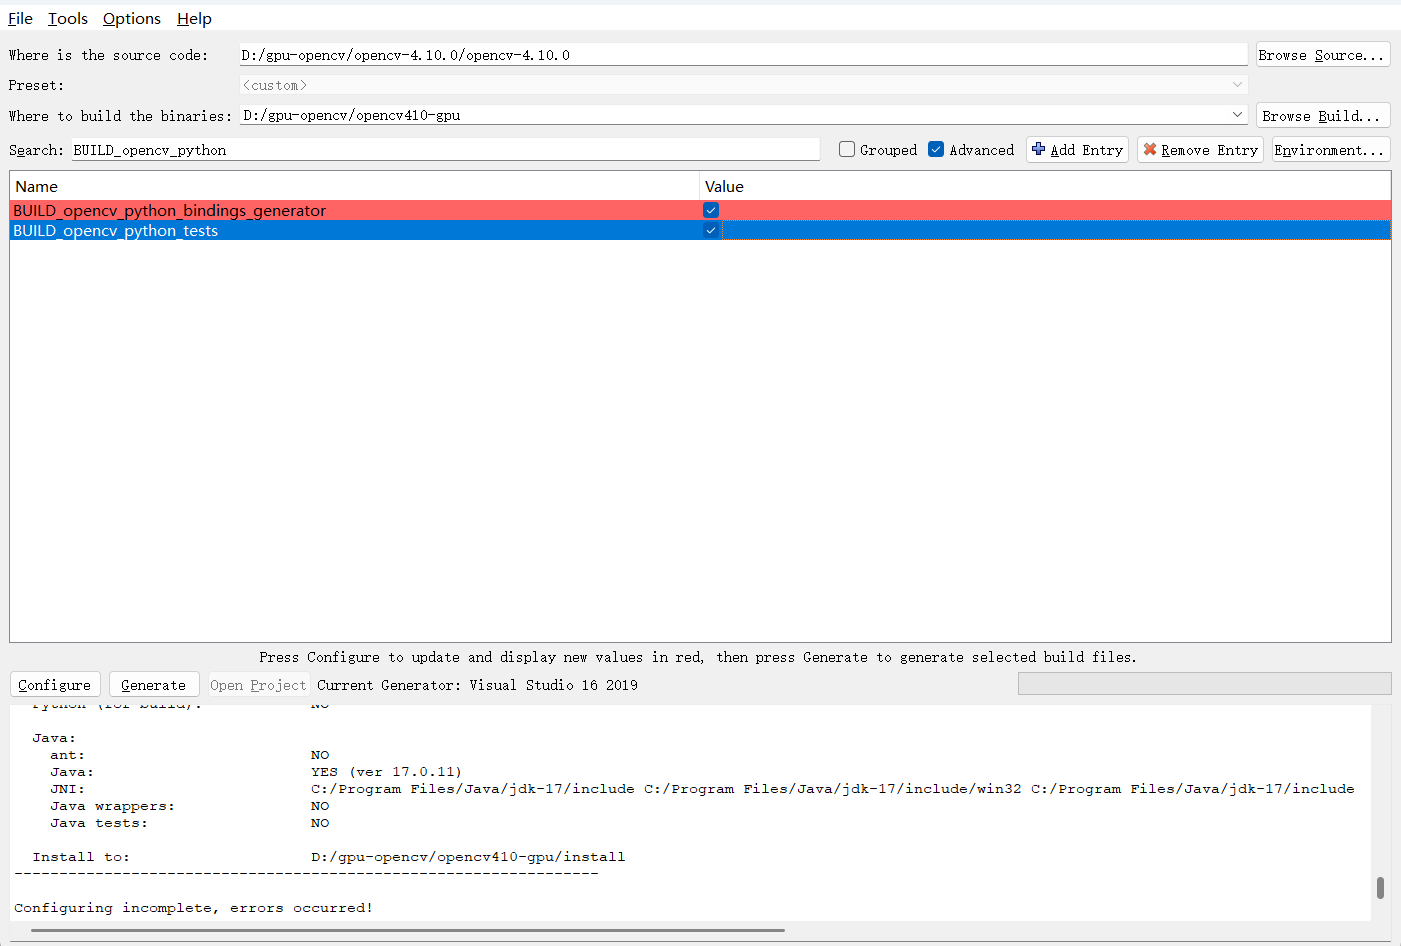The width and height of the screenshot is (1401, 946).
Task: Uncheck BUILD_opencv_python_bindings_generator value
Action: 710,210
